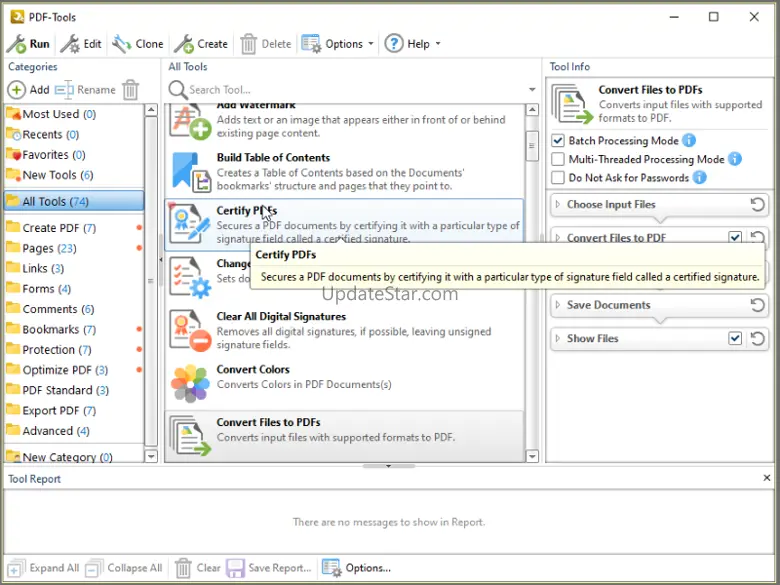Viewport: 780px width, 585px height.
Task: Click the Run tool icon
Action: tap(17, 44)
